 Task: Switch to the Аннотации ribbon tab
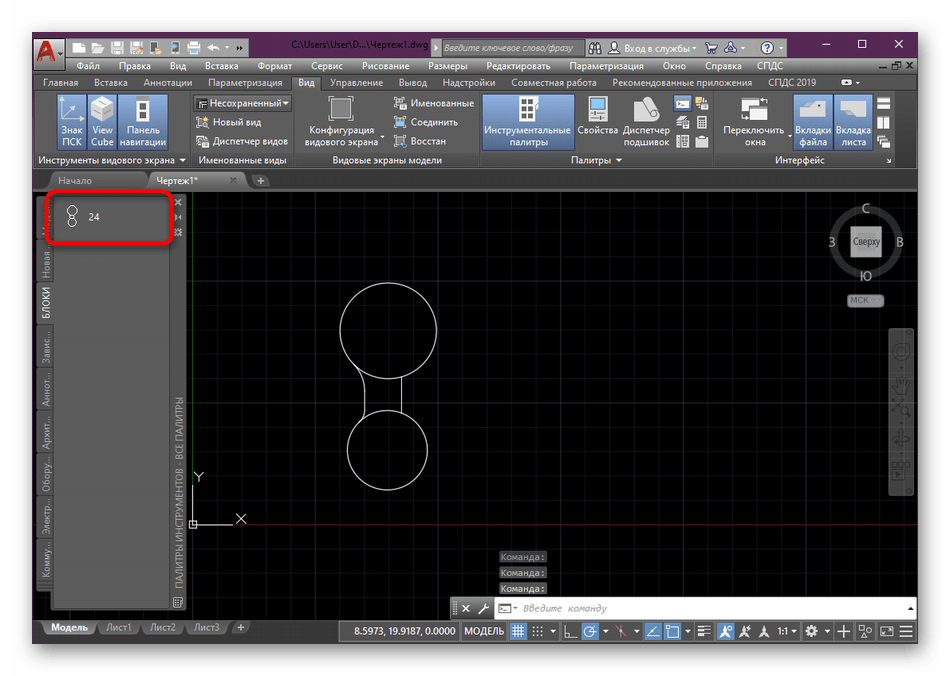click(x=166, y=83)
